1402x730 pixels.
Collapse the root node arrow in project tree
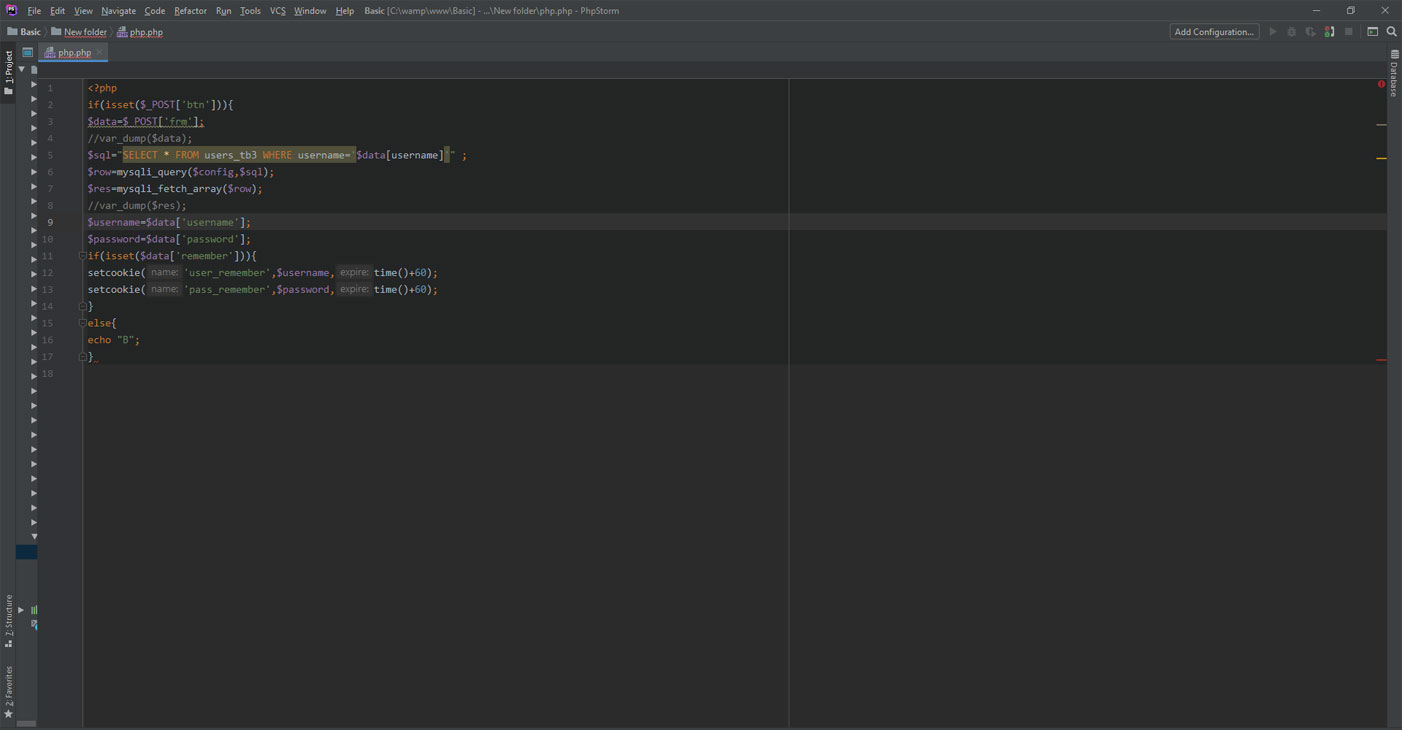[x=21, y=70]
